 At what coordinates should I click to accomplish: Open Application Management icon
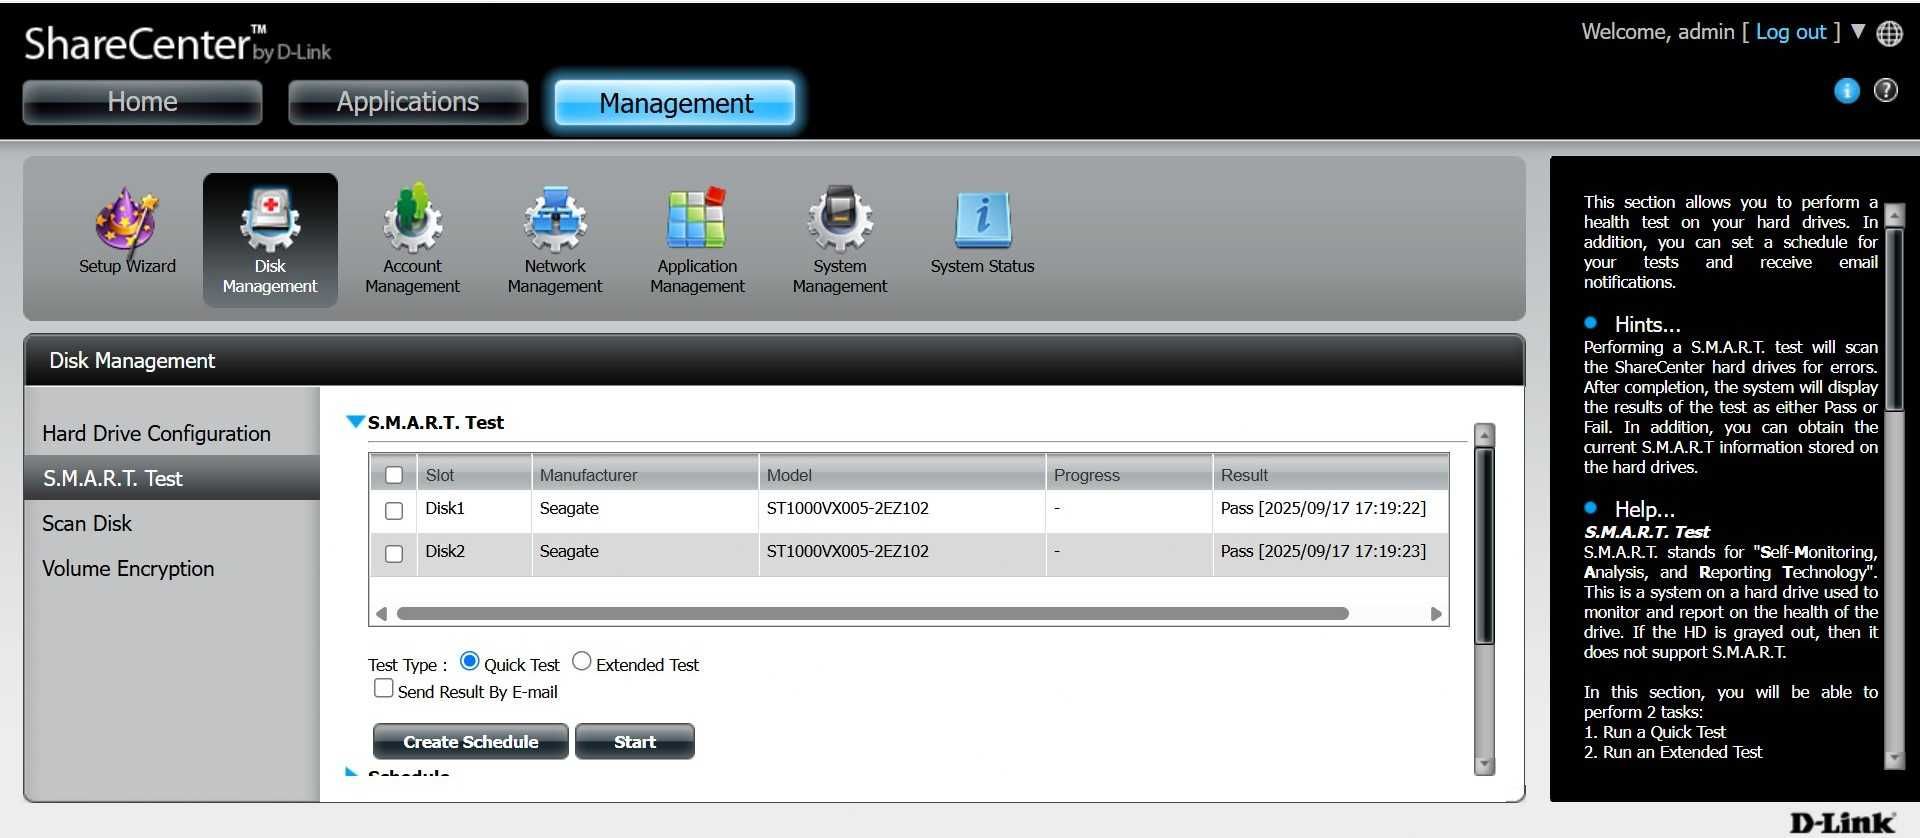(697, 240)
